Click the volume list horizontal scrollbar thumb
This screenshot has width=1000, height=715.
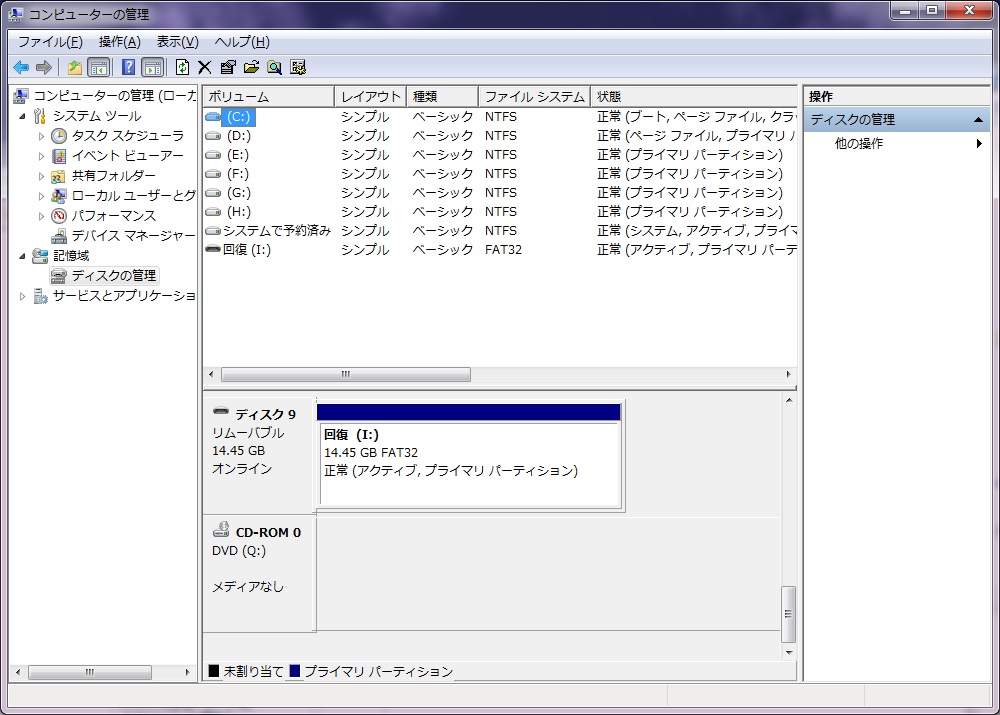point(346,374)
